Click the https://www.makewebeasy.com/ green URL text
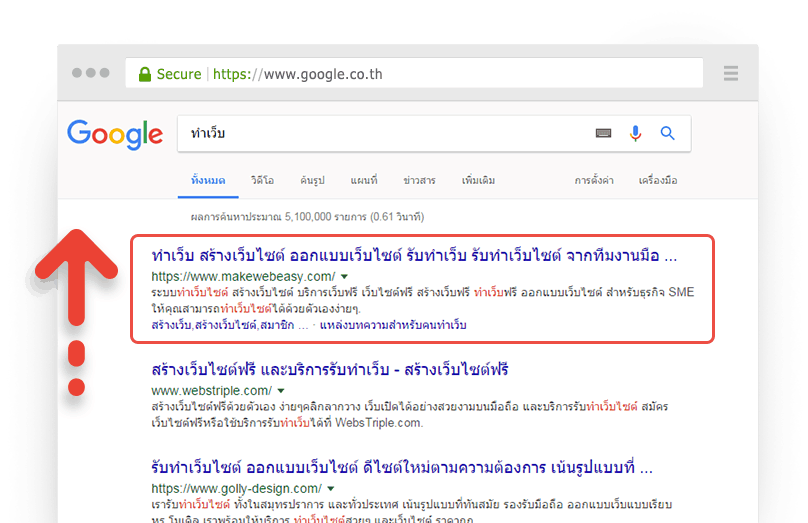 (x=243, y=277)
